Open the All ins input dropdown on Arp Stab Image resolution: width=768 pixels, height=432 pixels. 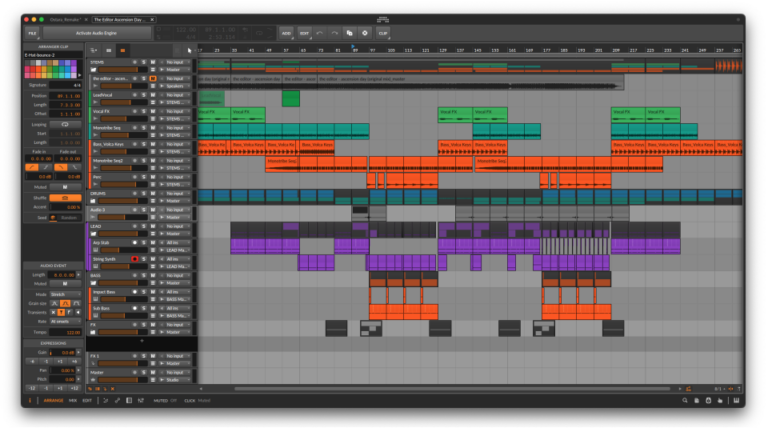click(x=176, y=242)
